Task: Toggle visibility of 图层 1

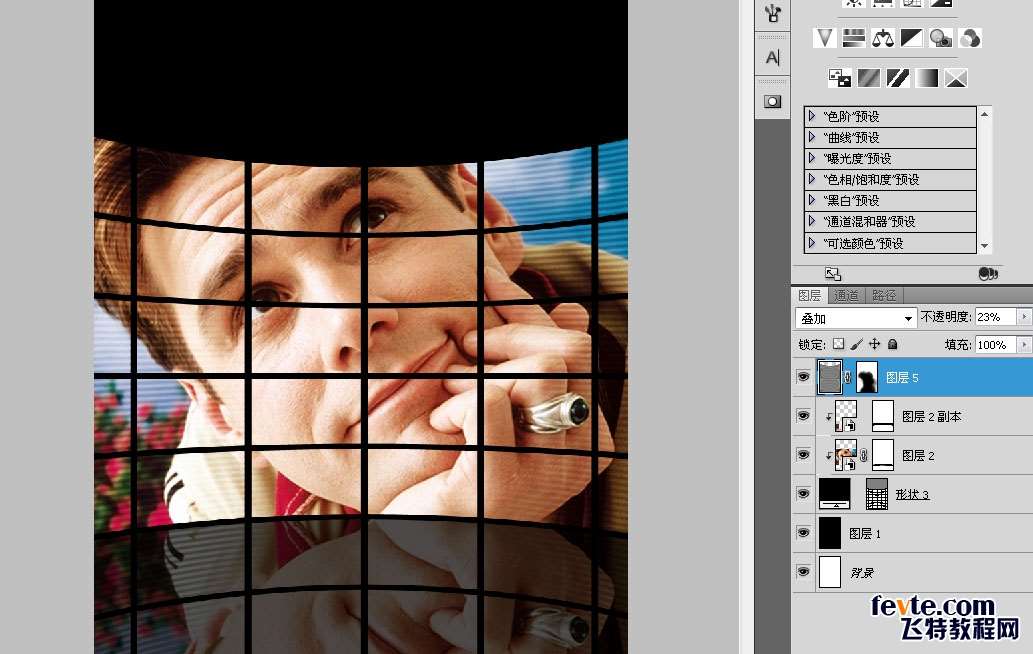Action: tap(803, 533)
